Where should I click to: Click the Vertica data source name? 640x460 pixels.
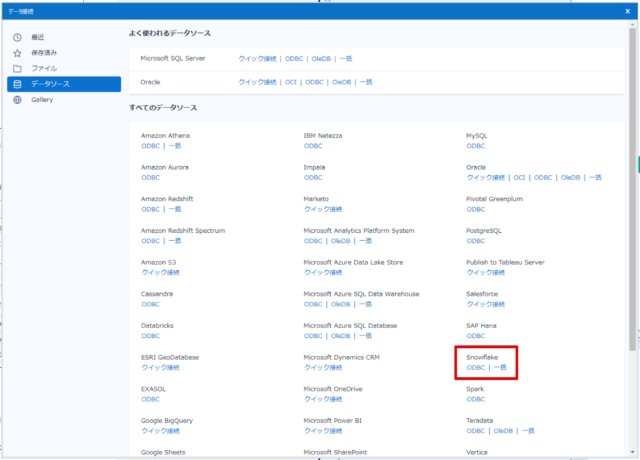[x=477, y=452]
